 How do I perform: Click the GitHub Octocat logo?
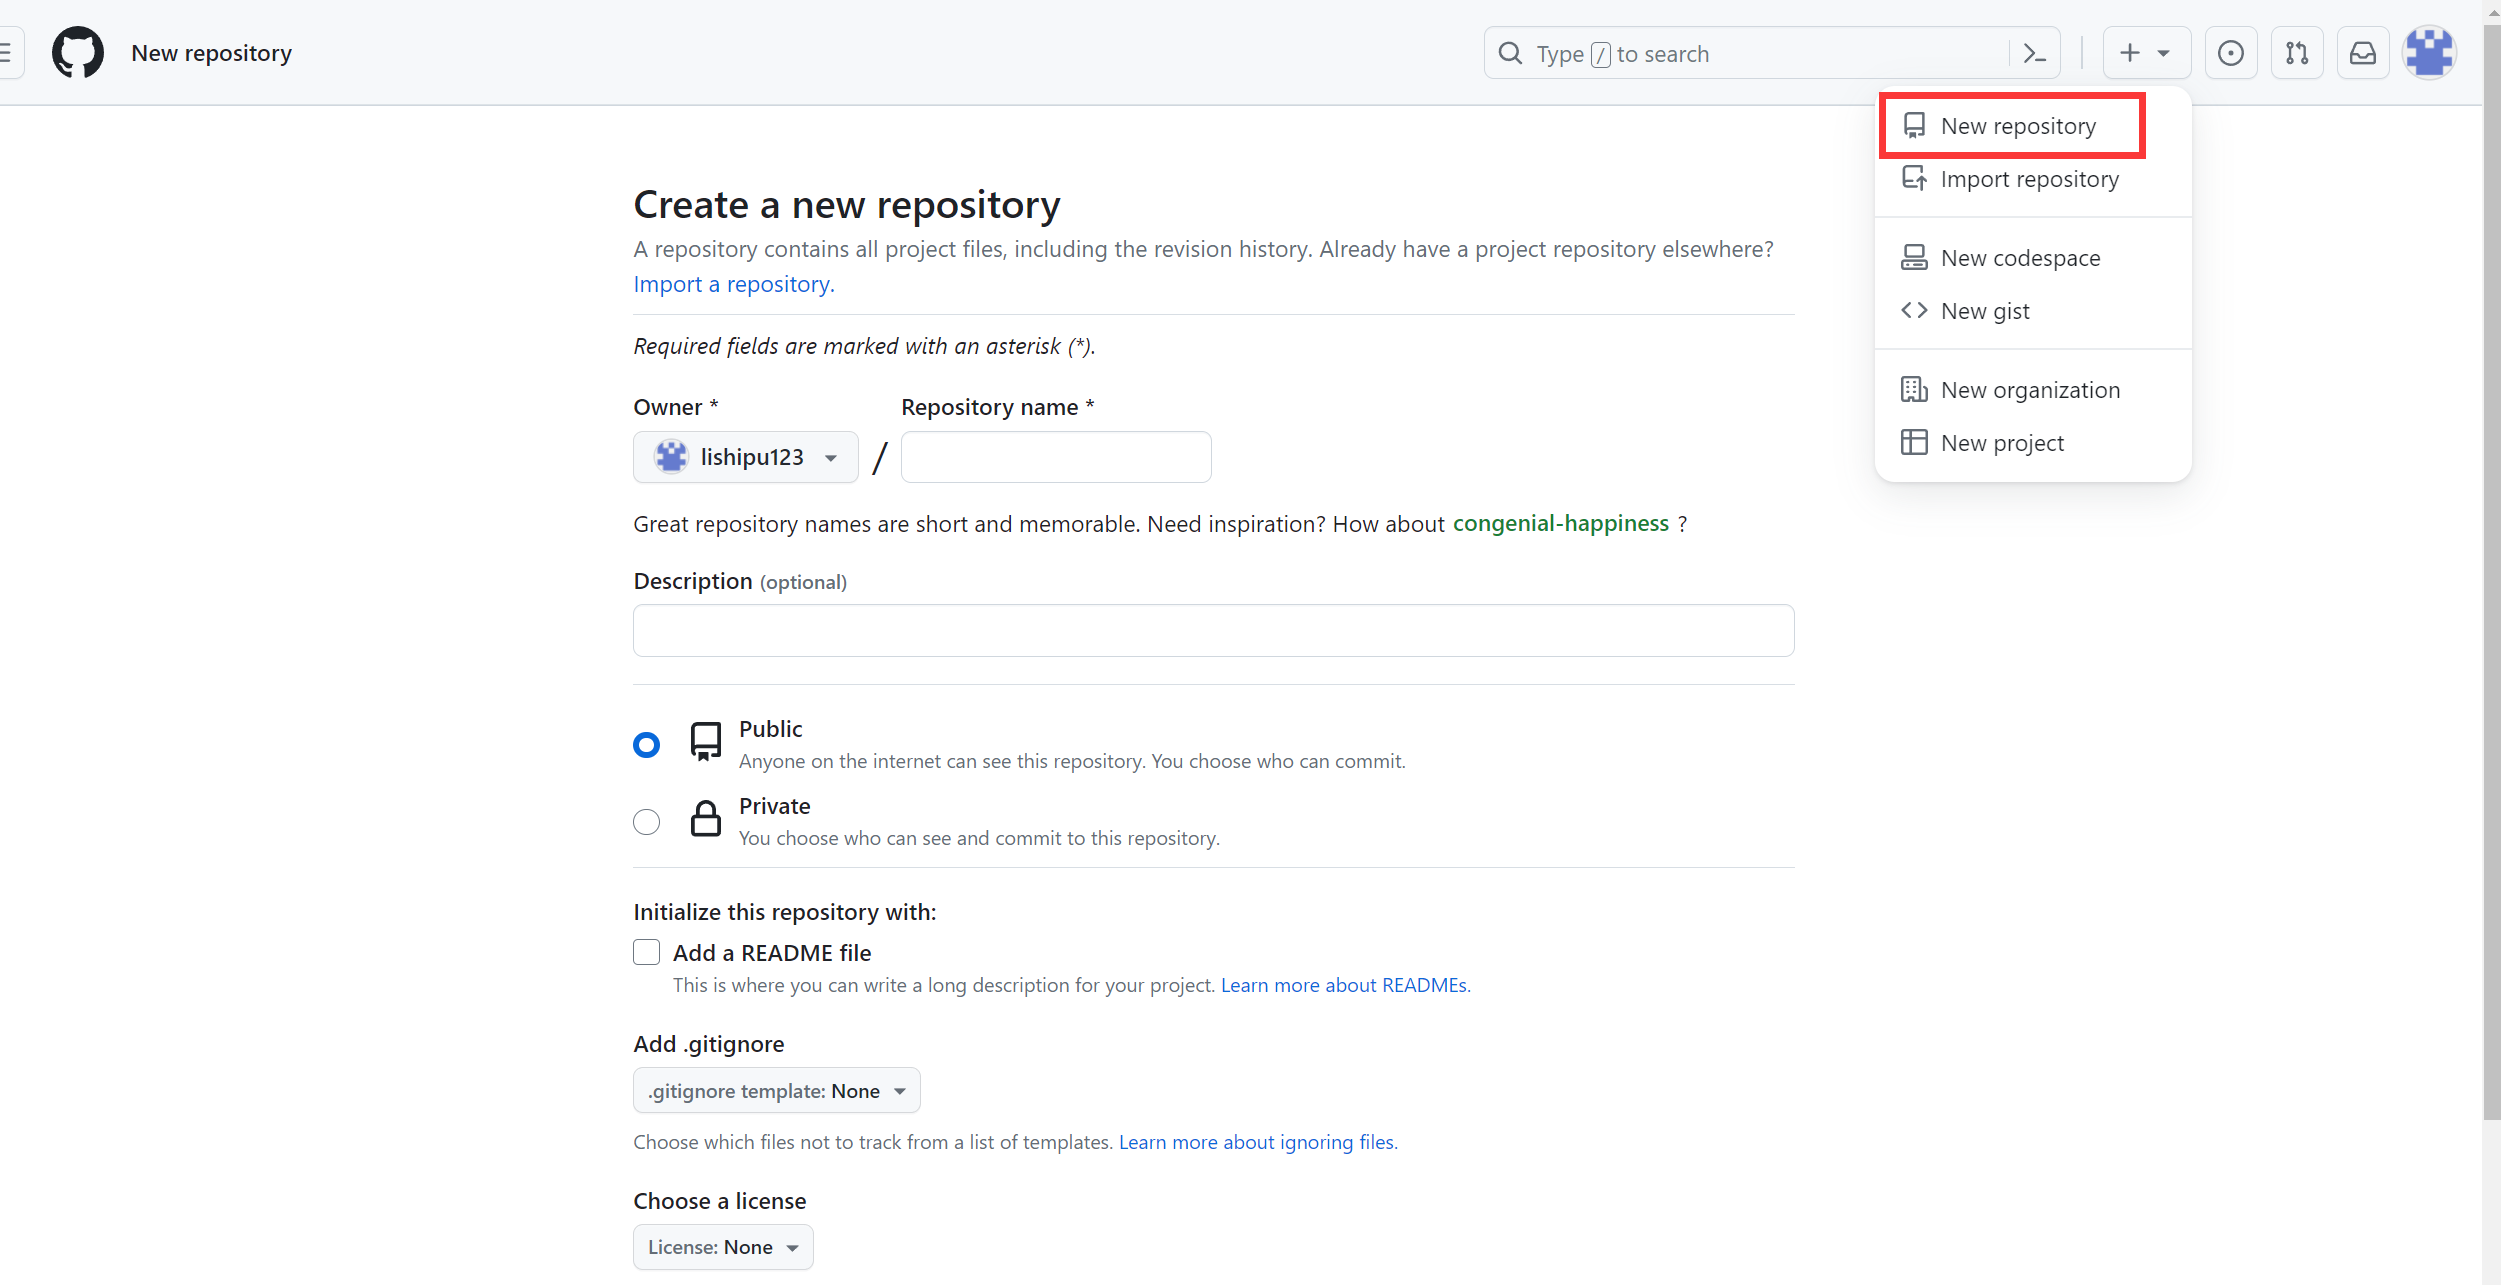pos(78,53)
